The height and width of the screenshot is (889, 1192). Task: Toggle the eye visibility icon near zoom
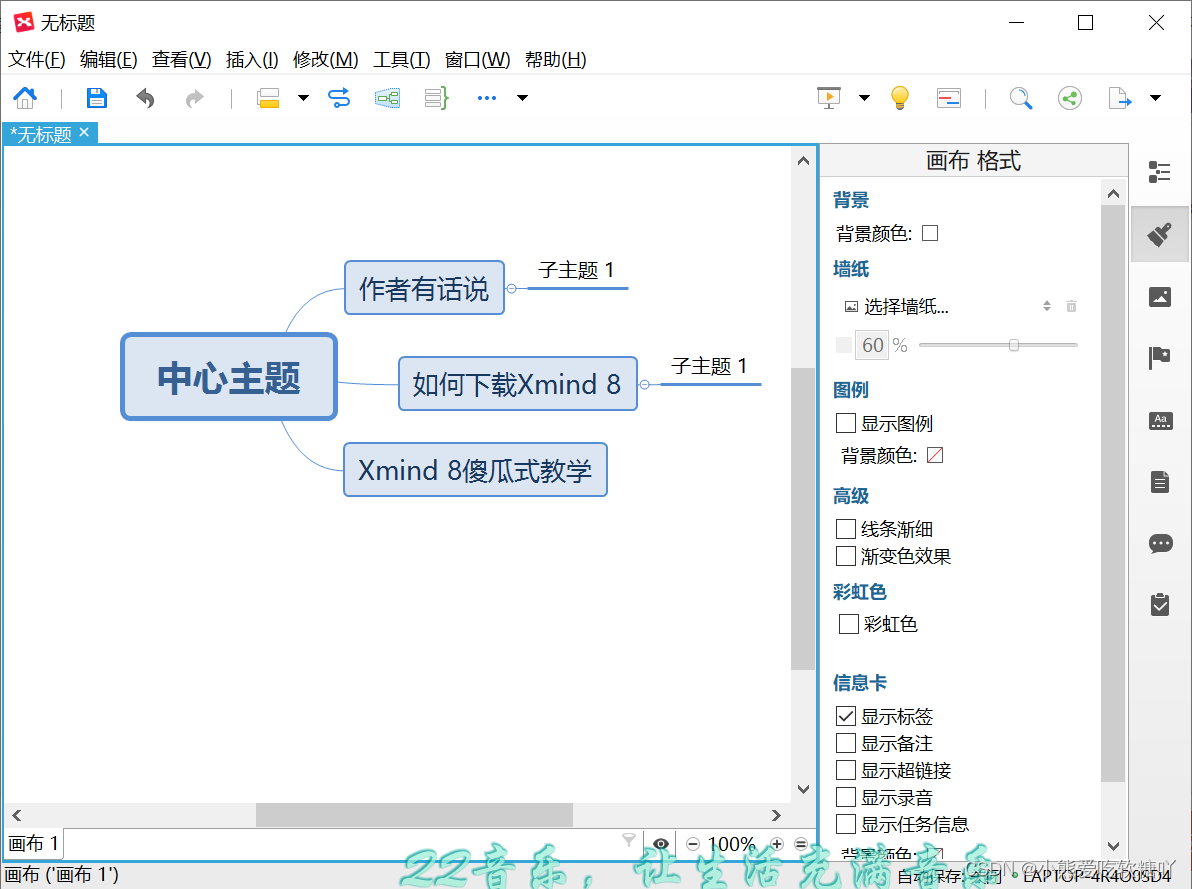tap(661, 843)
